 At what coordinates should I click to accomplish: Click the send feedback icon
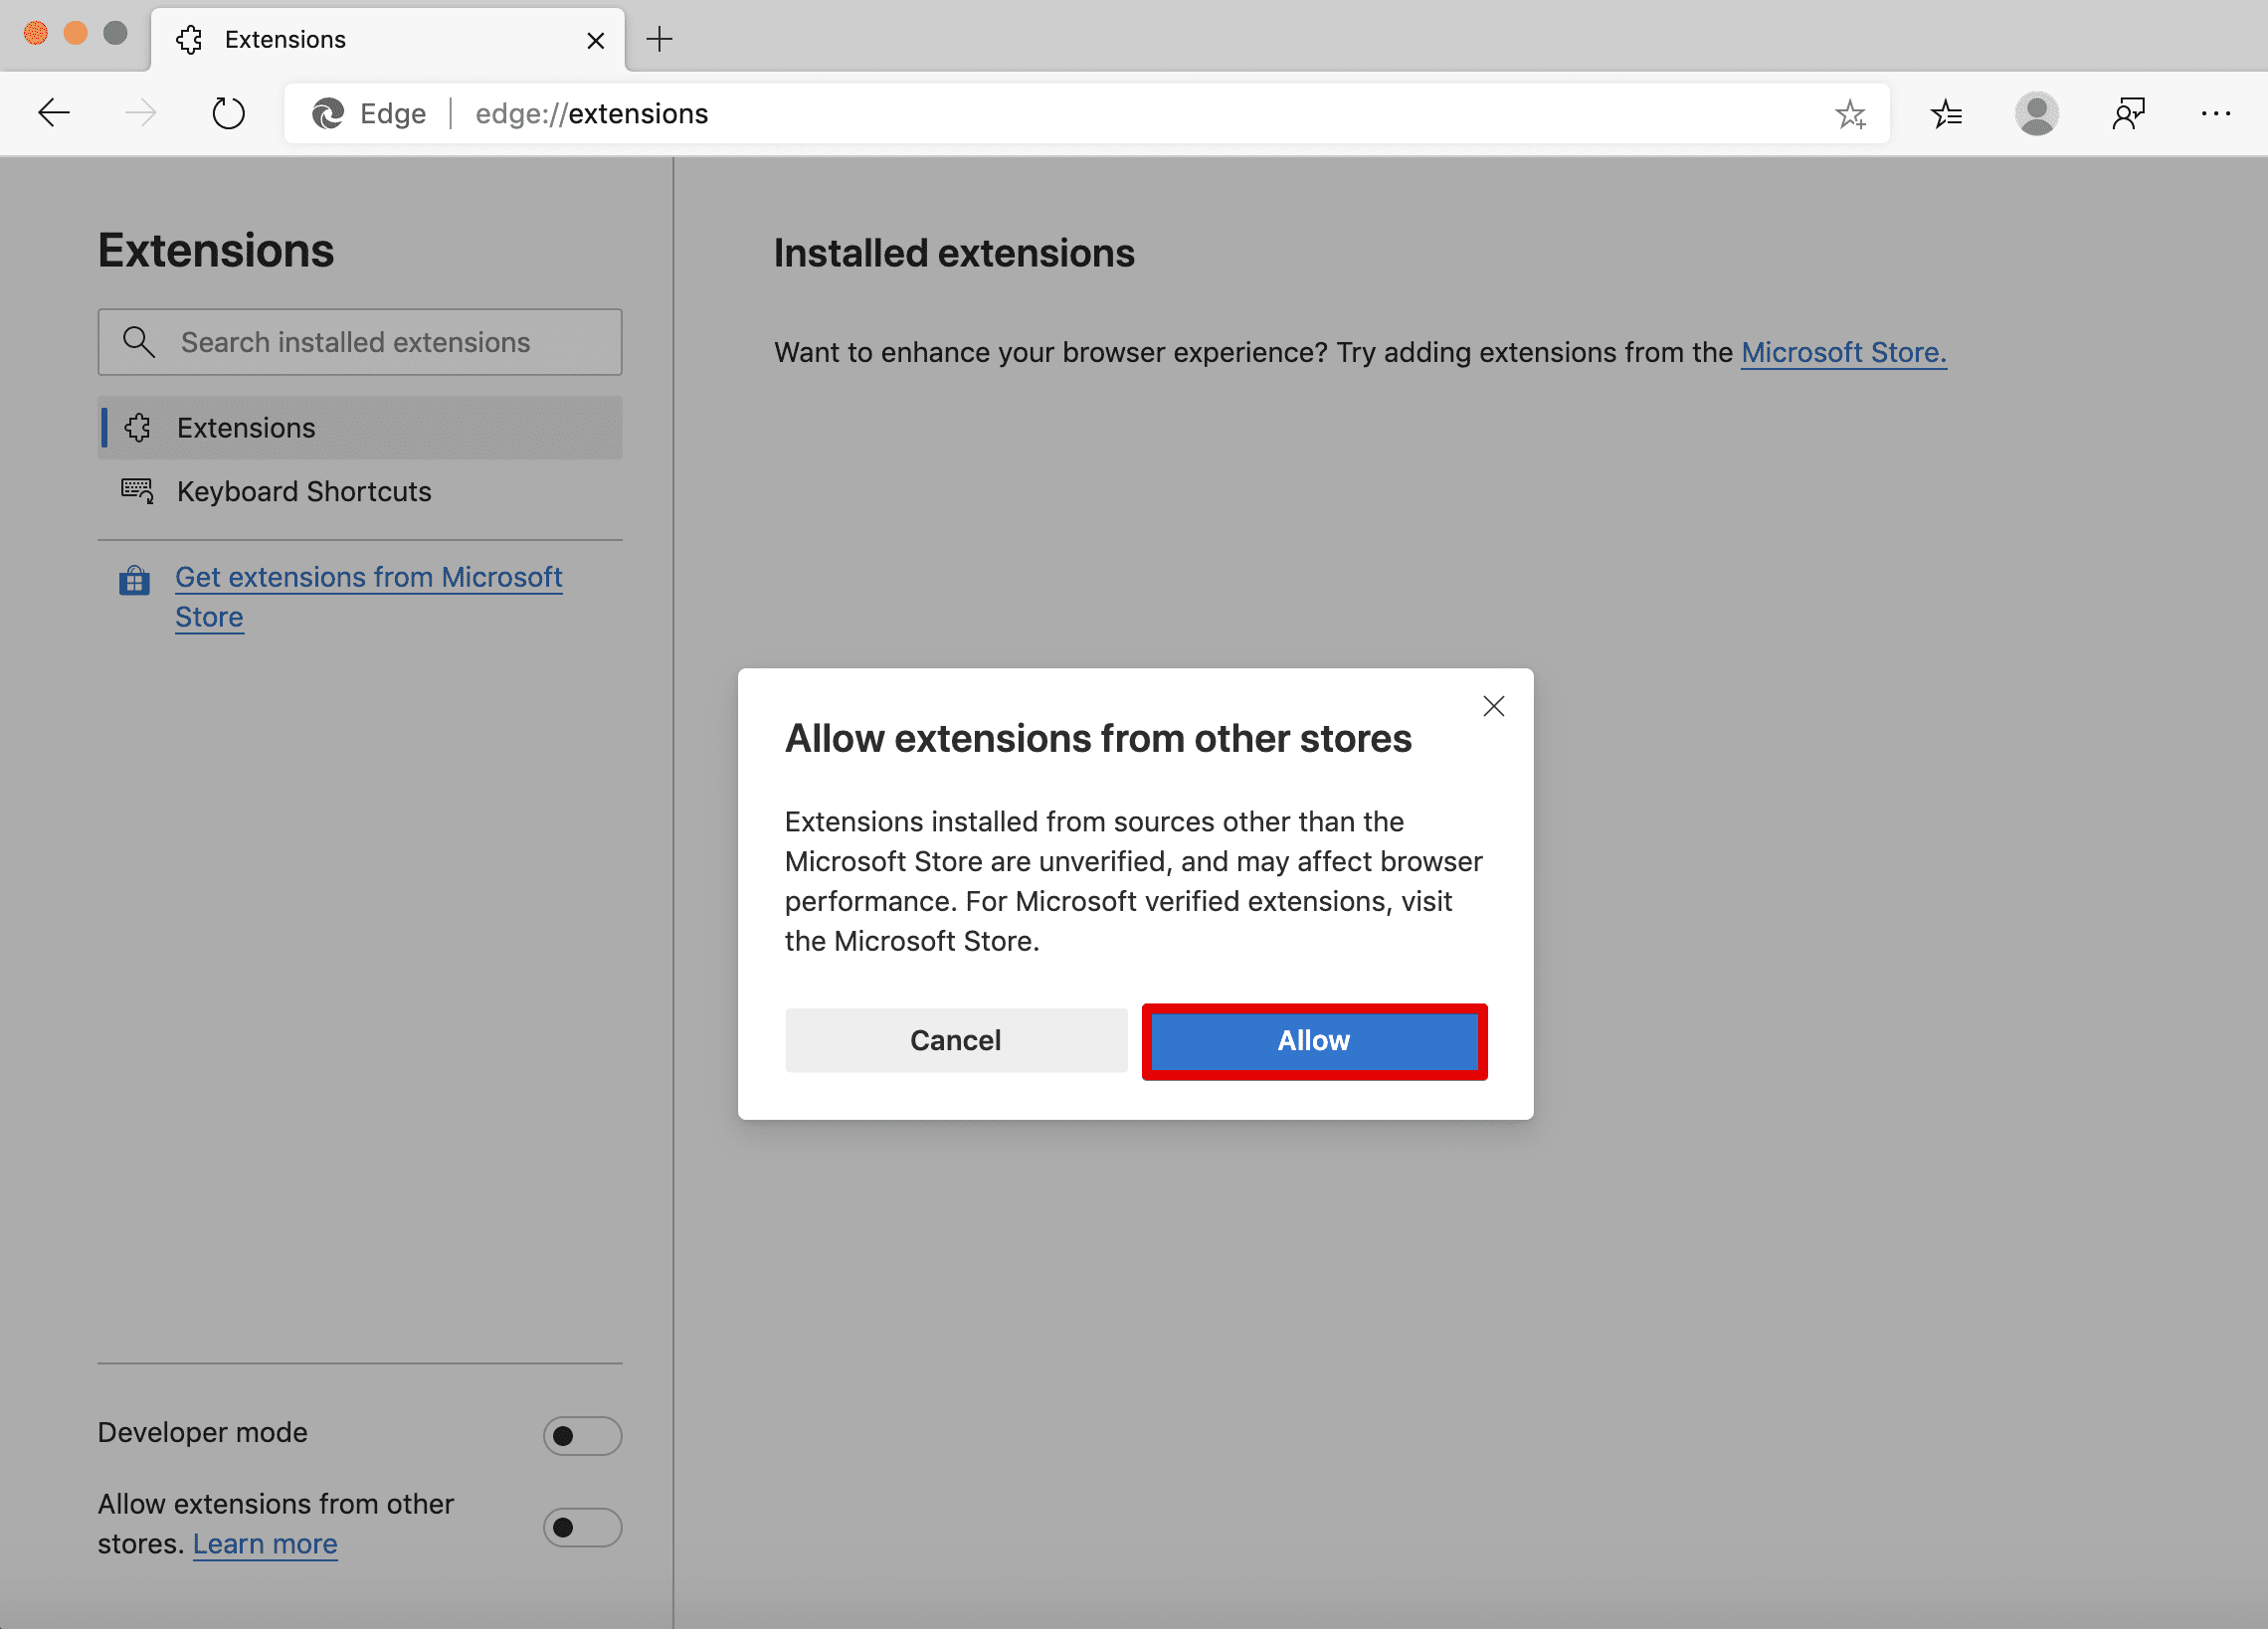coord(2128,113)
